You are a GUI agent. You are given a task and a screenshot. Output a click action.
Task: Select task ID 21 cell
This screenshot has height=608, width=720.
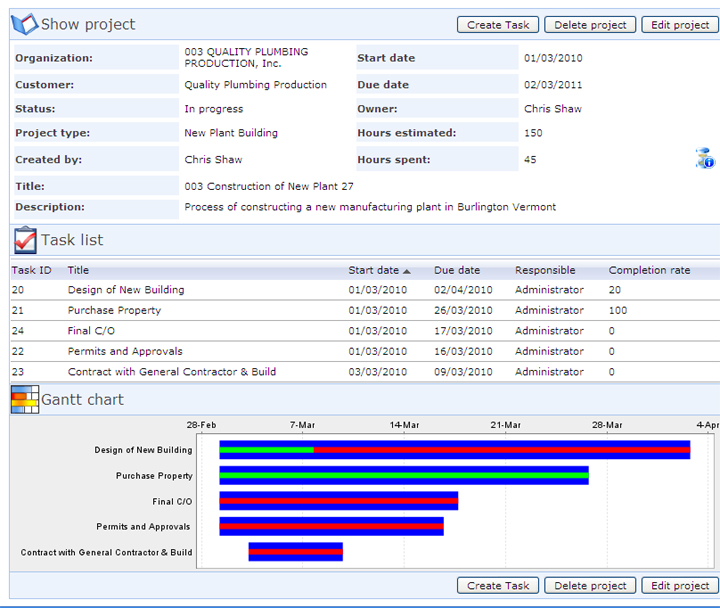pyautogui.click(x=18, y=310)
